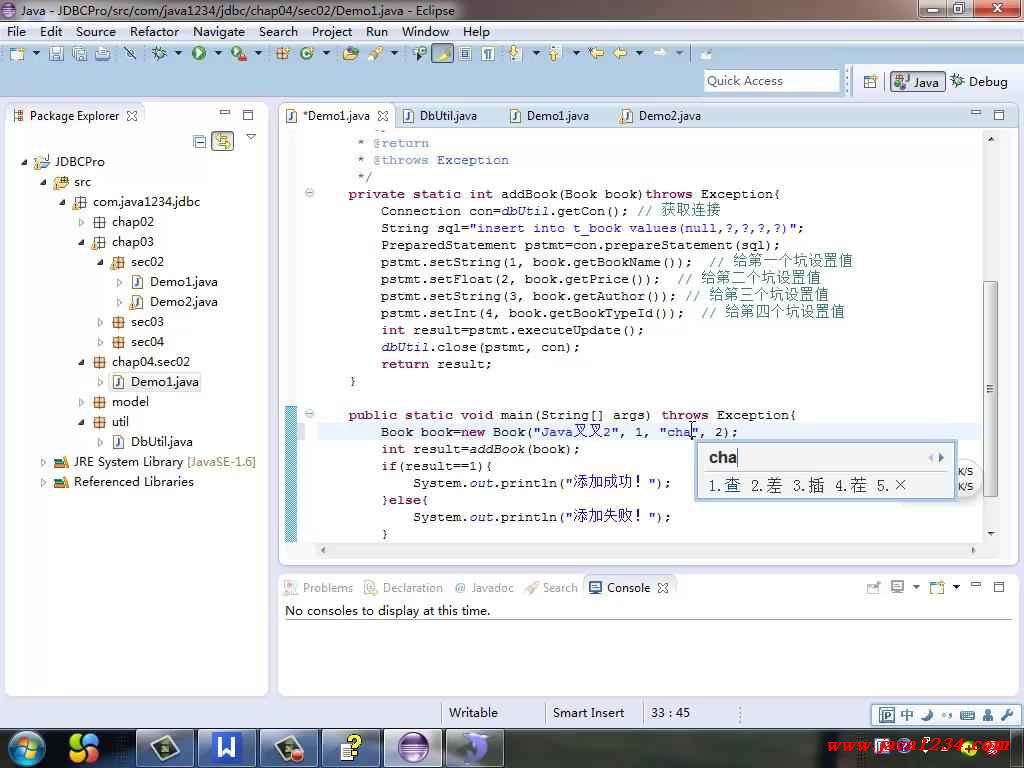The image size is (1024, 768).
Task: Click the editor vertical scrollbar thumb
Action: click(991, 389)
